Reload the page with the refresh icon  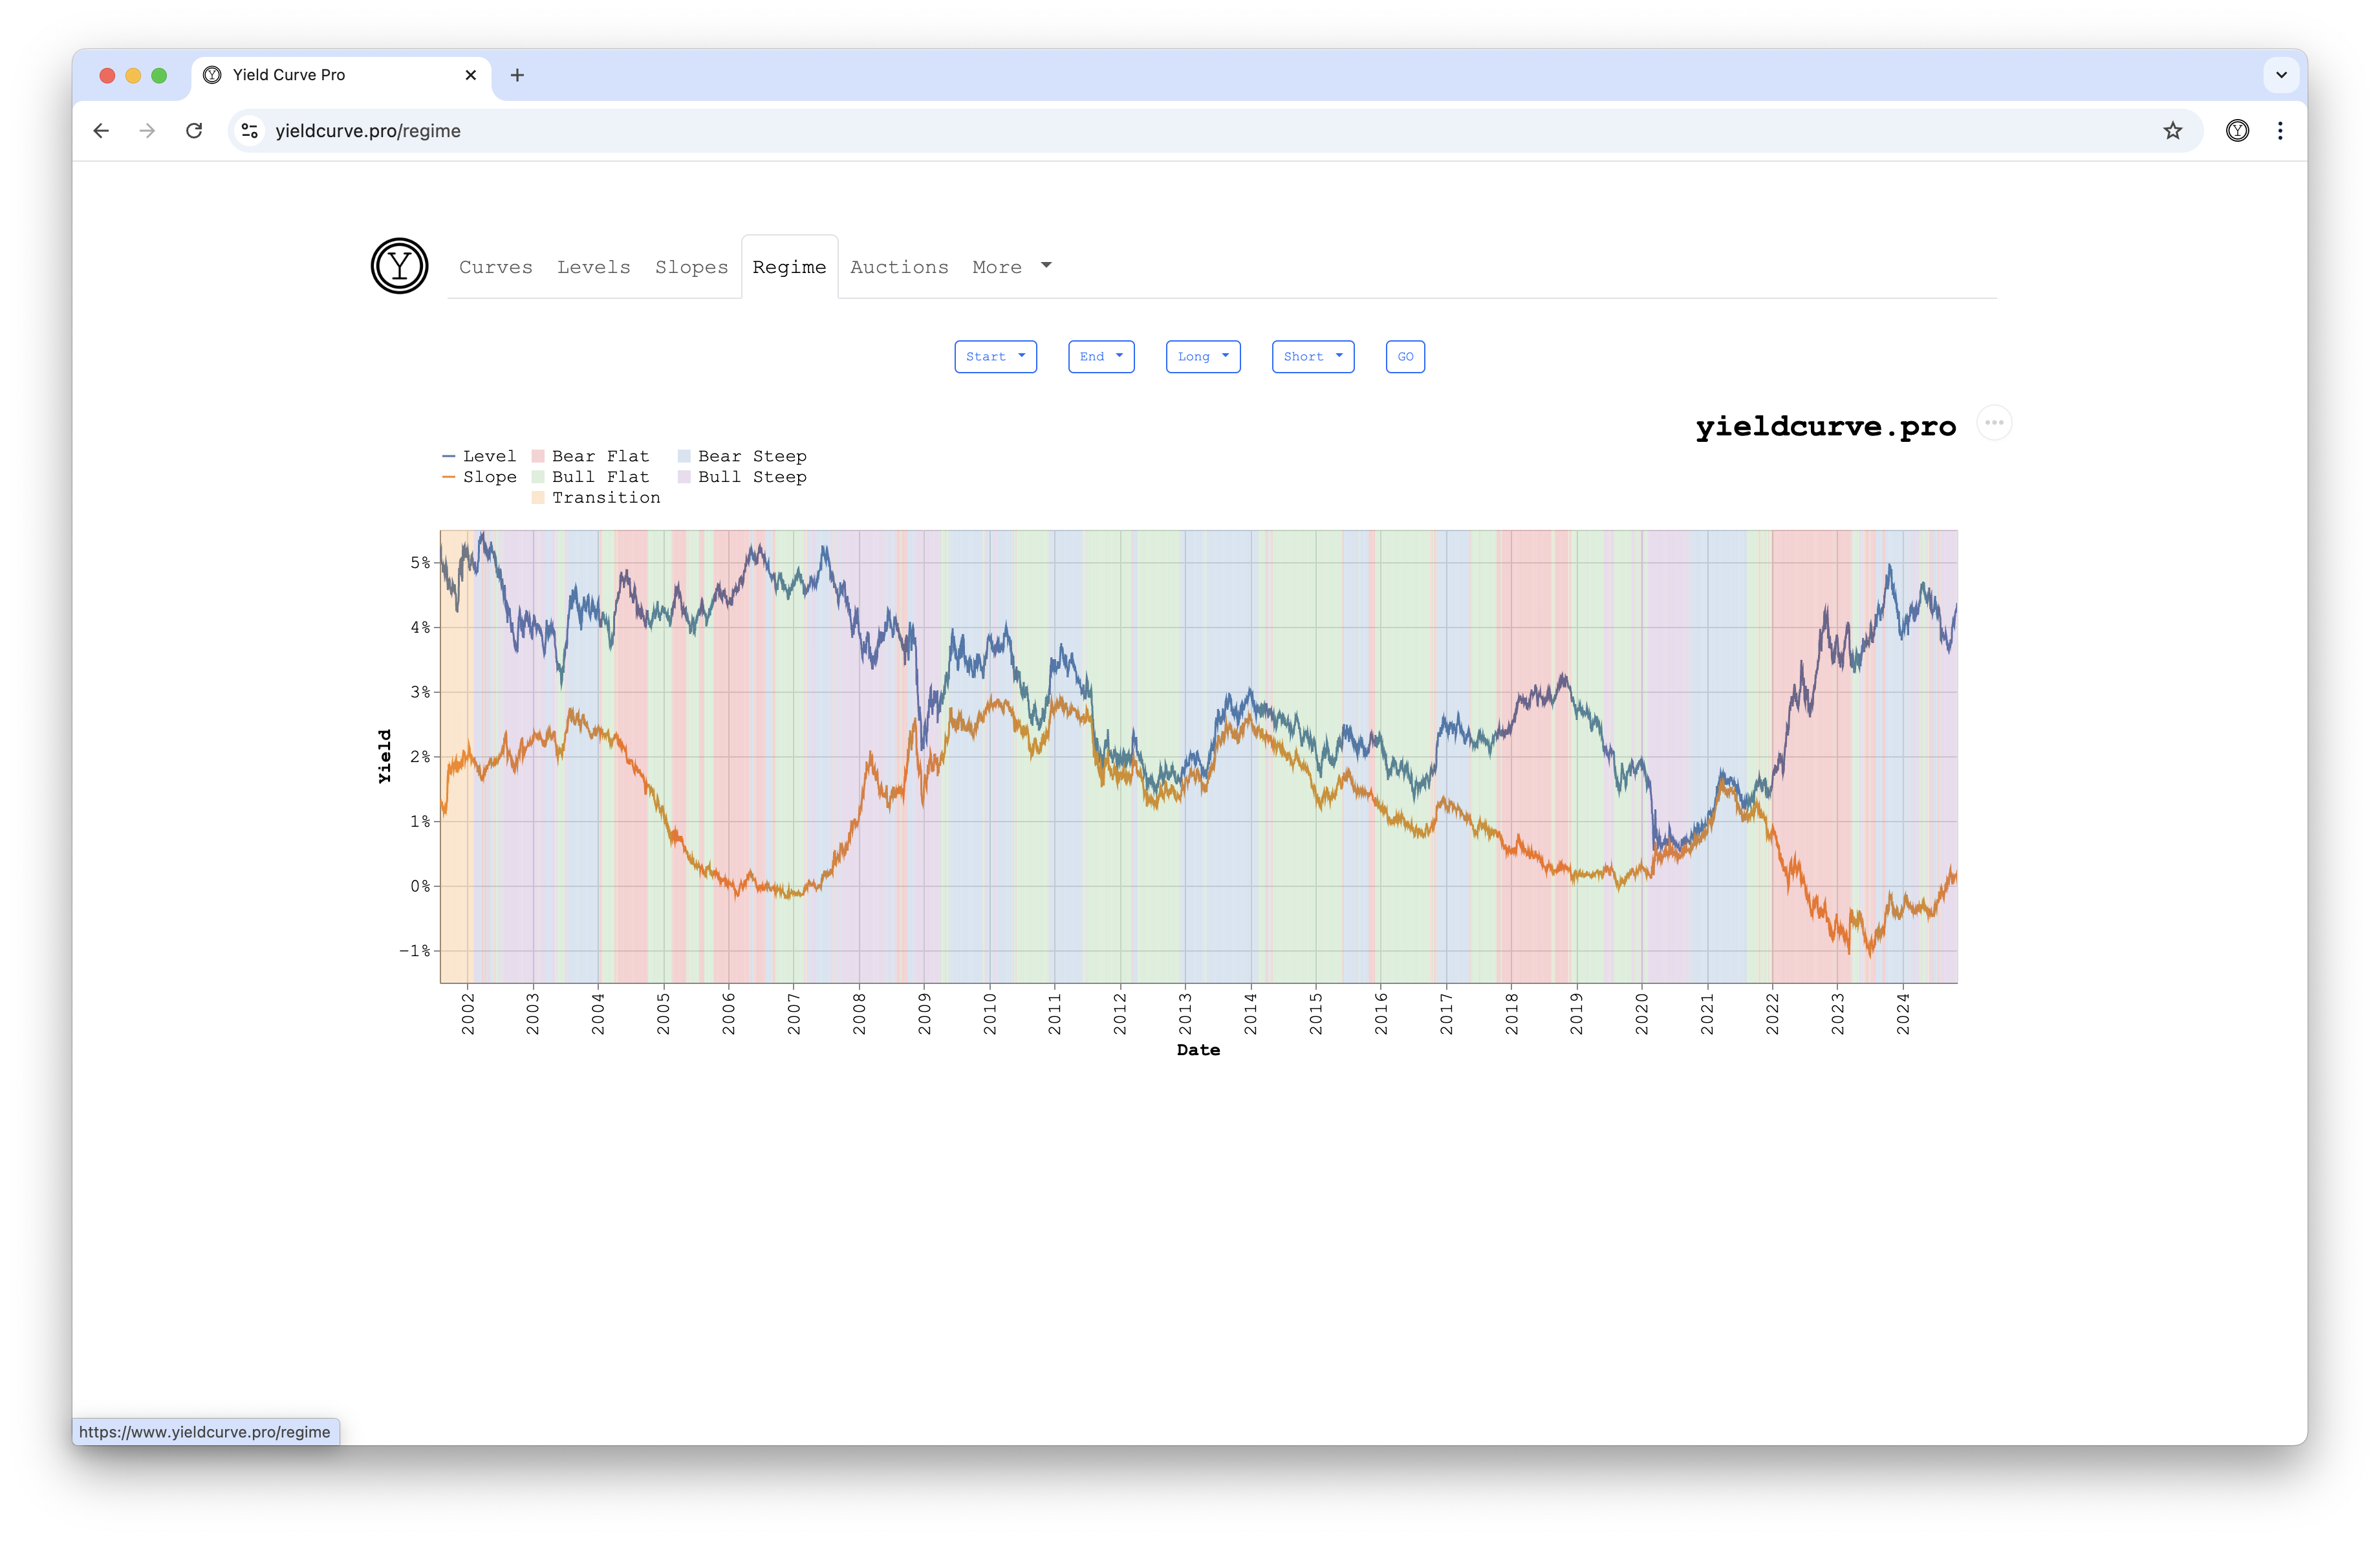[x=194, y=131]
